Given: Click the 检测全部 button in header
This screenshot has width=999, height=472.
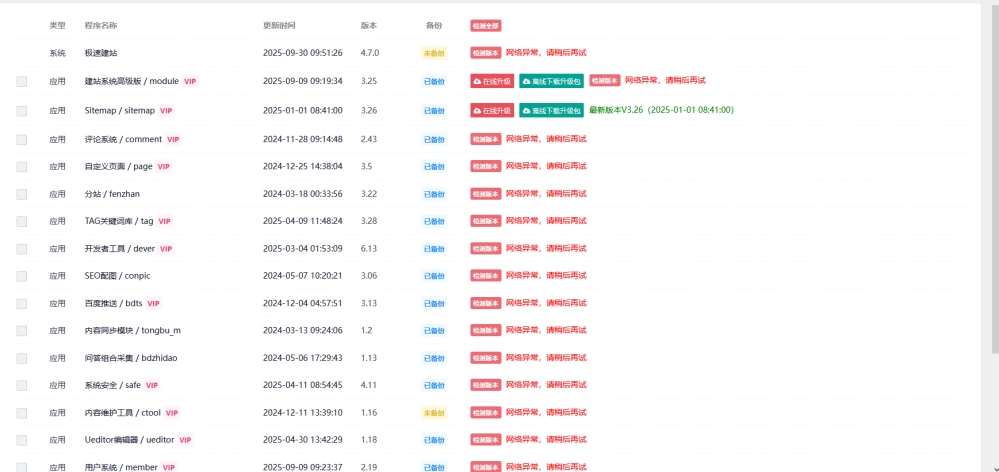Looking at the screenshot, I should click(485, 25).
